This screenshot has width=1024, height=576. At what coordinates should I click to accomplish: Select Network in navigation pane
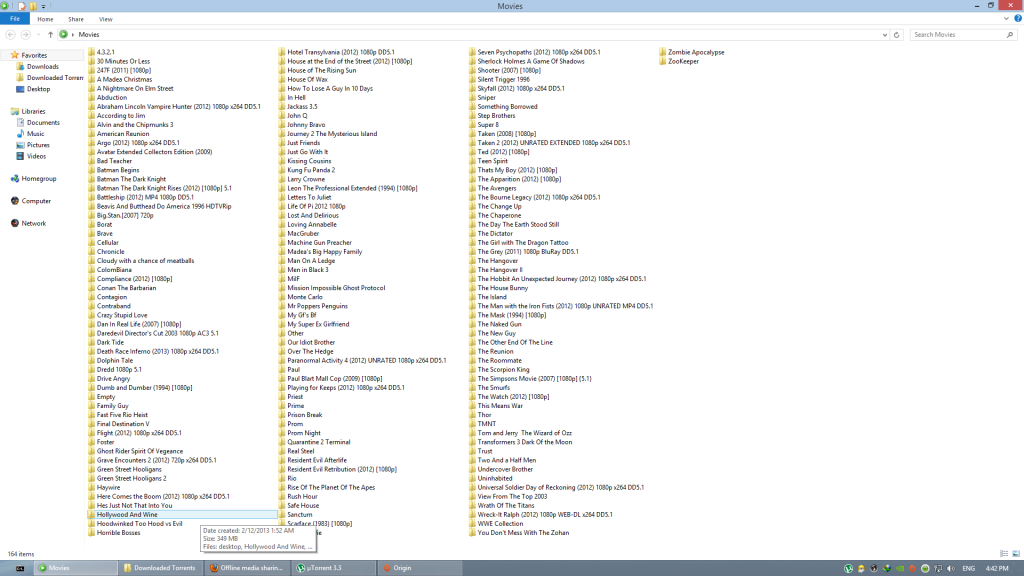[33, 223]
